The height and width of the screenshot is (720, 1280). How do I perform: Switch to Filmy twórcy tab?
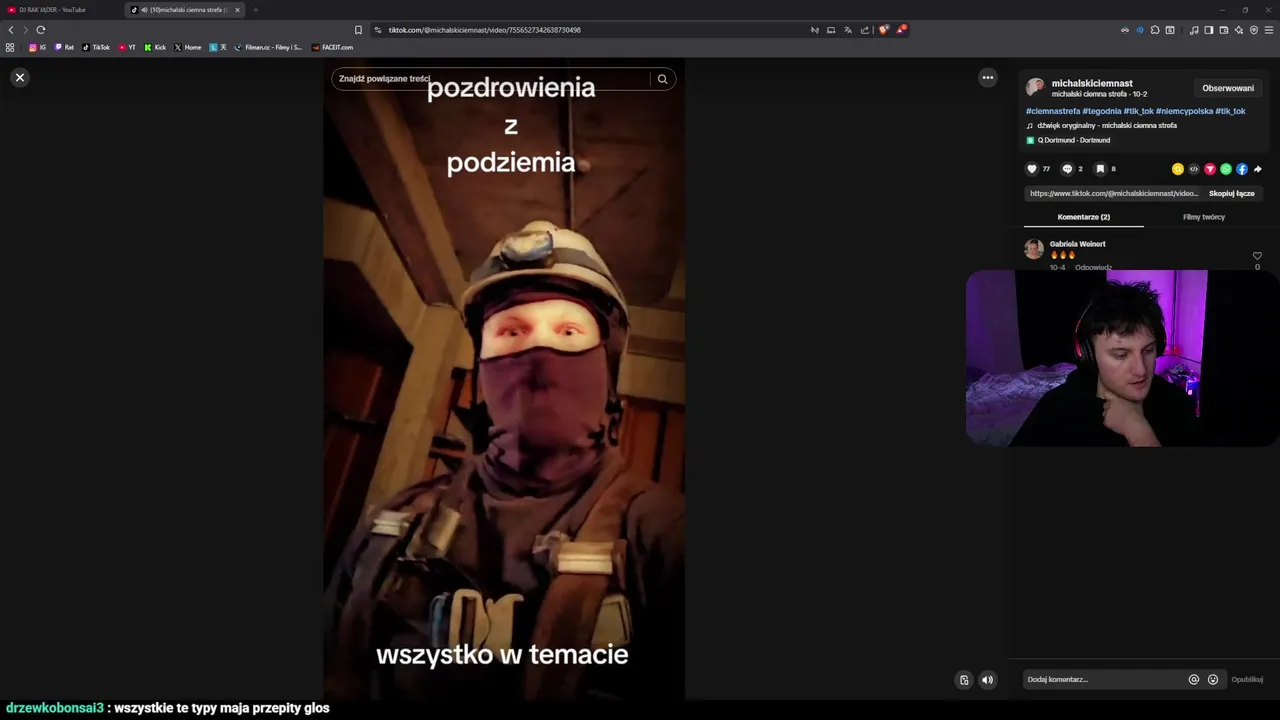click(1204, 217)
